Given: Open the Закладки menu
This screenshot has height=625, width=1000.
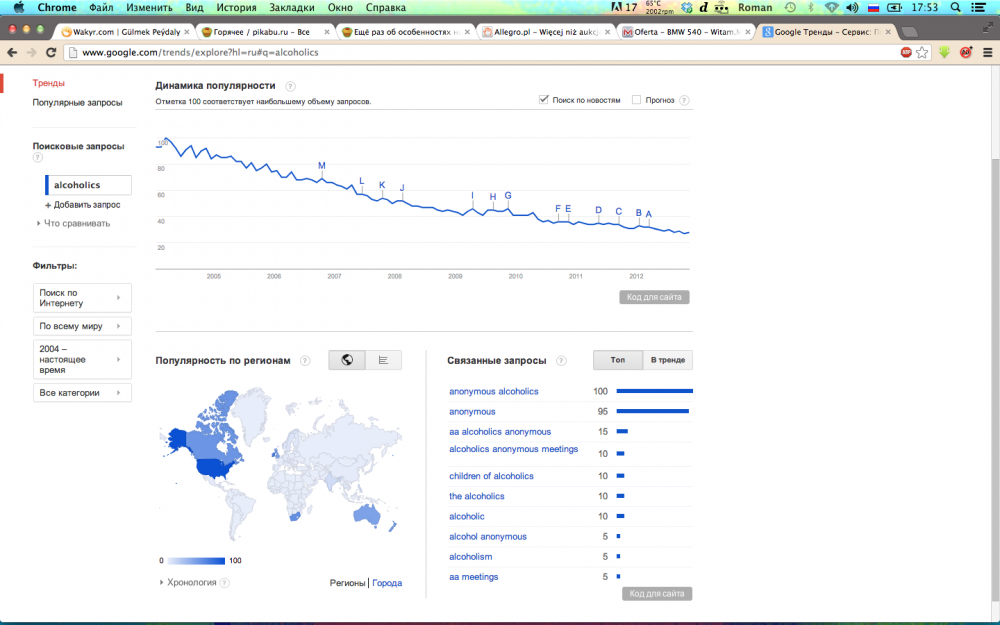Looking at the screenshot, I should [292, 8].
